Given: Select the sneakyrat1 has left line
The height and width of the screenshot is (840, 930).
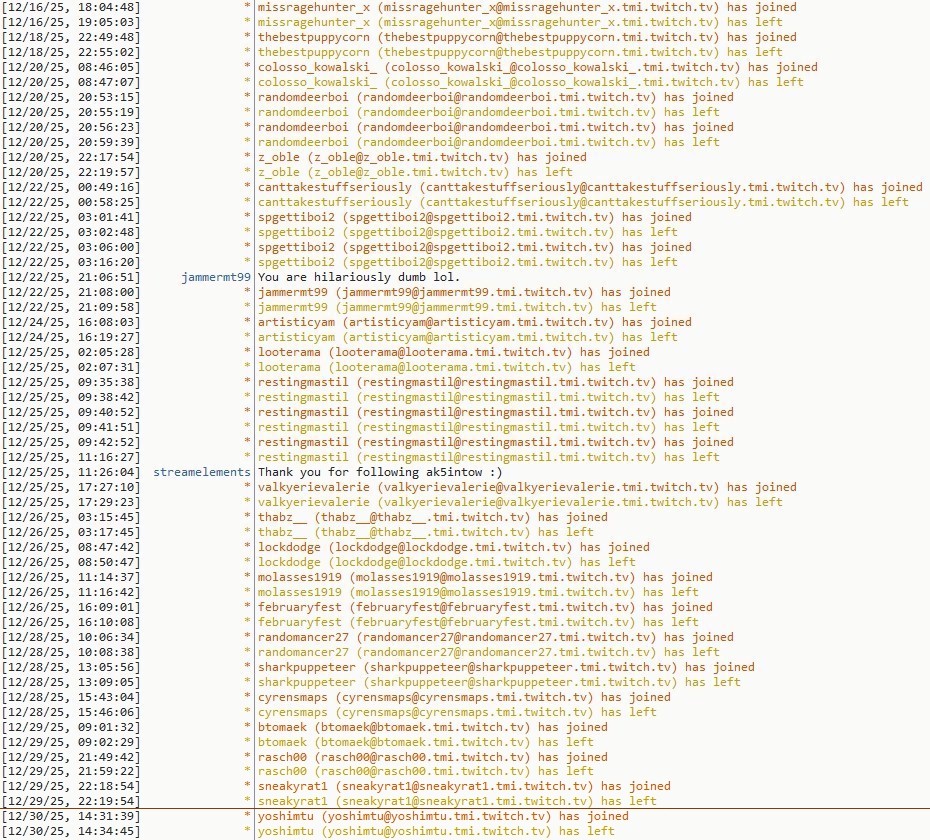Looking at the screenshot, I should pyautogui.click(x=457, y=801).
